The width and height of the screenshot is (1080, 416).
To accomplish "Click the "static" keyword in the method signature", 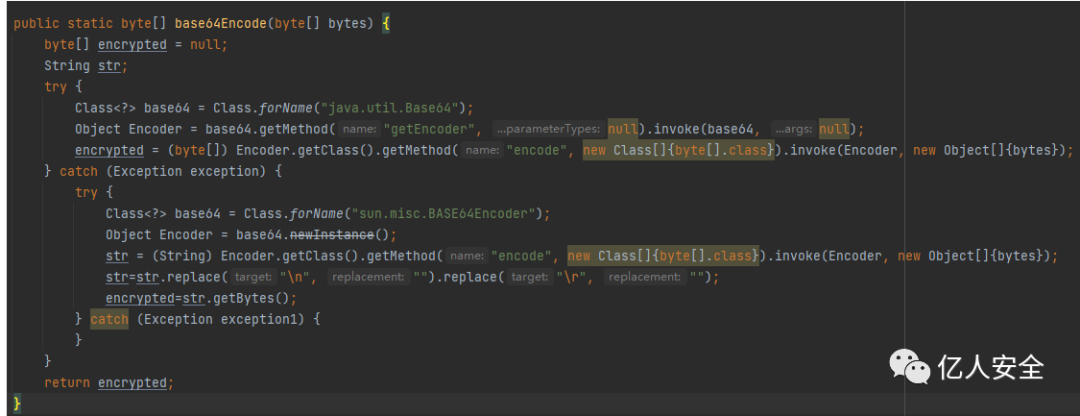I will pyautogui.click(x=90, y=23).
